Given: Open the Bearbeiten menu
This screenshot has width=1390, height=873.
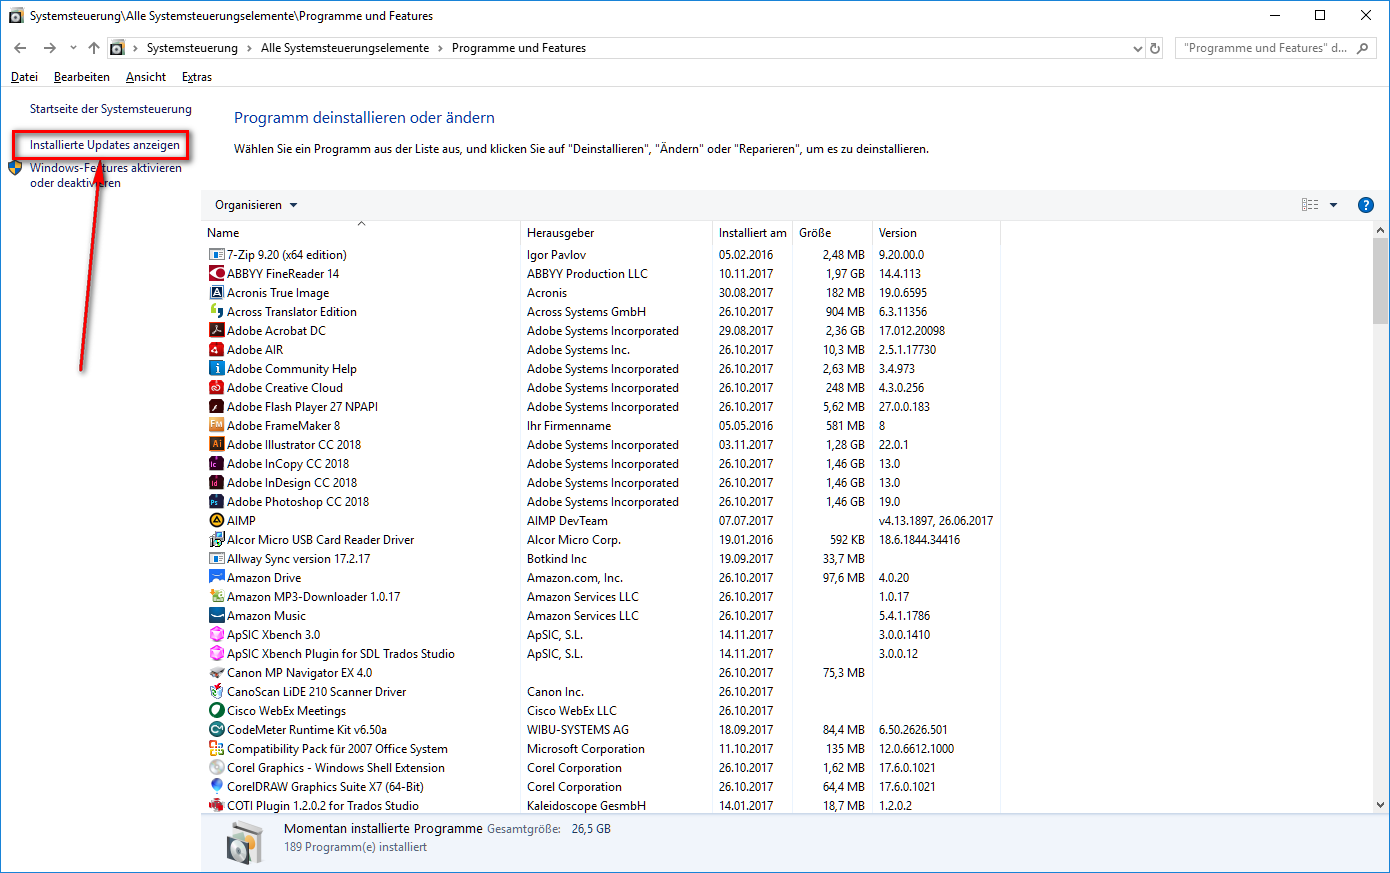Looking at the screenshot, I should 82,77.
